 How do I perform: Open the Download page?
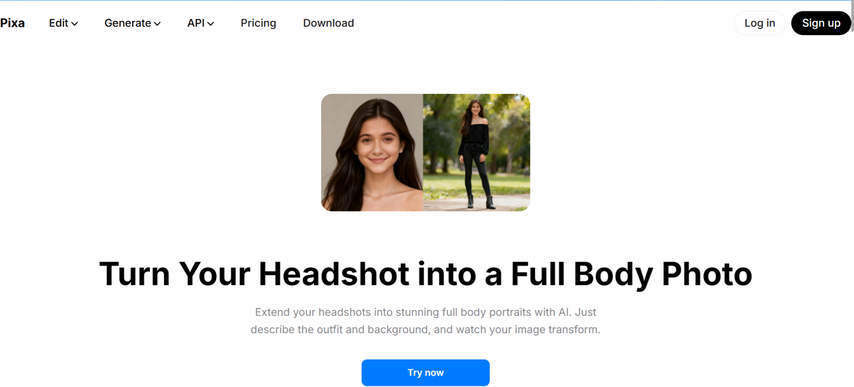tap(328, 23)
